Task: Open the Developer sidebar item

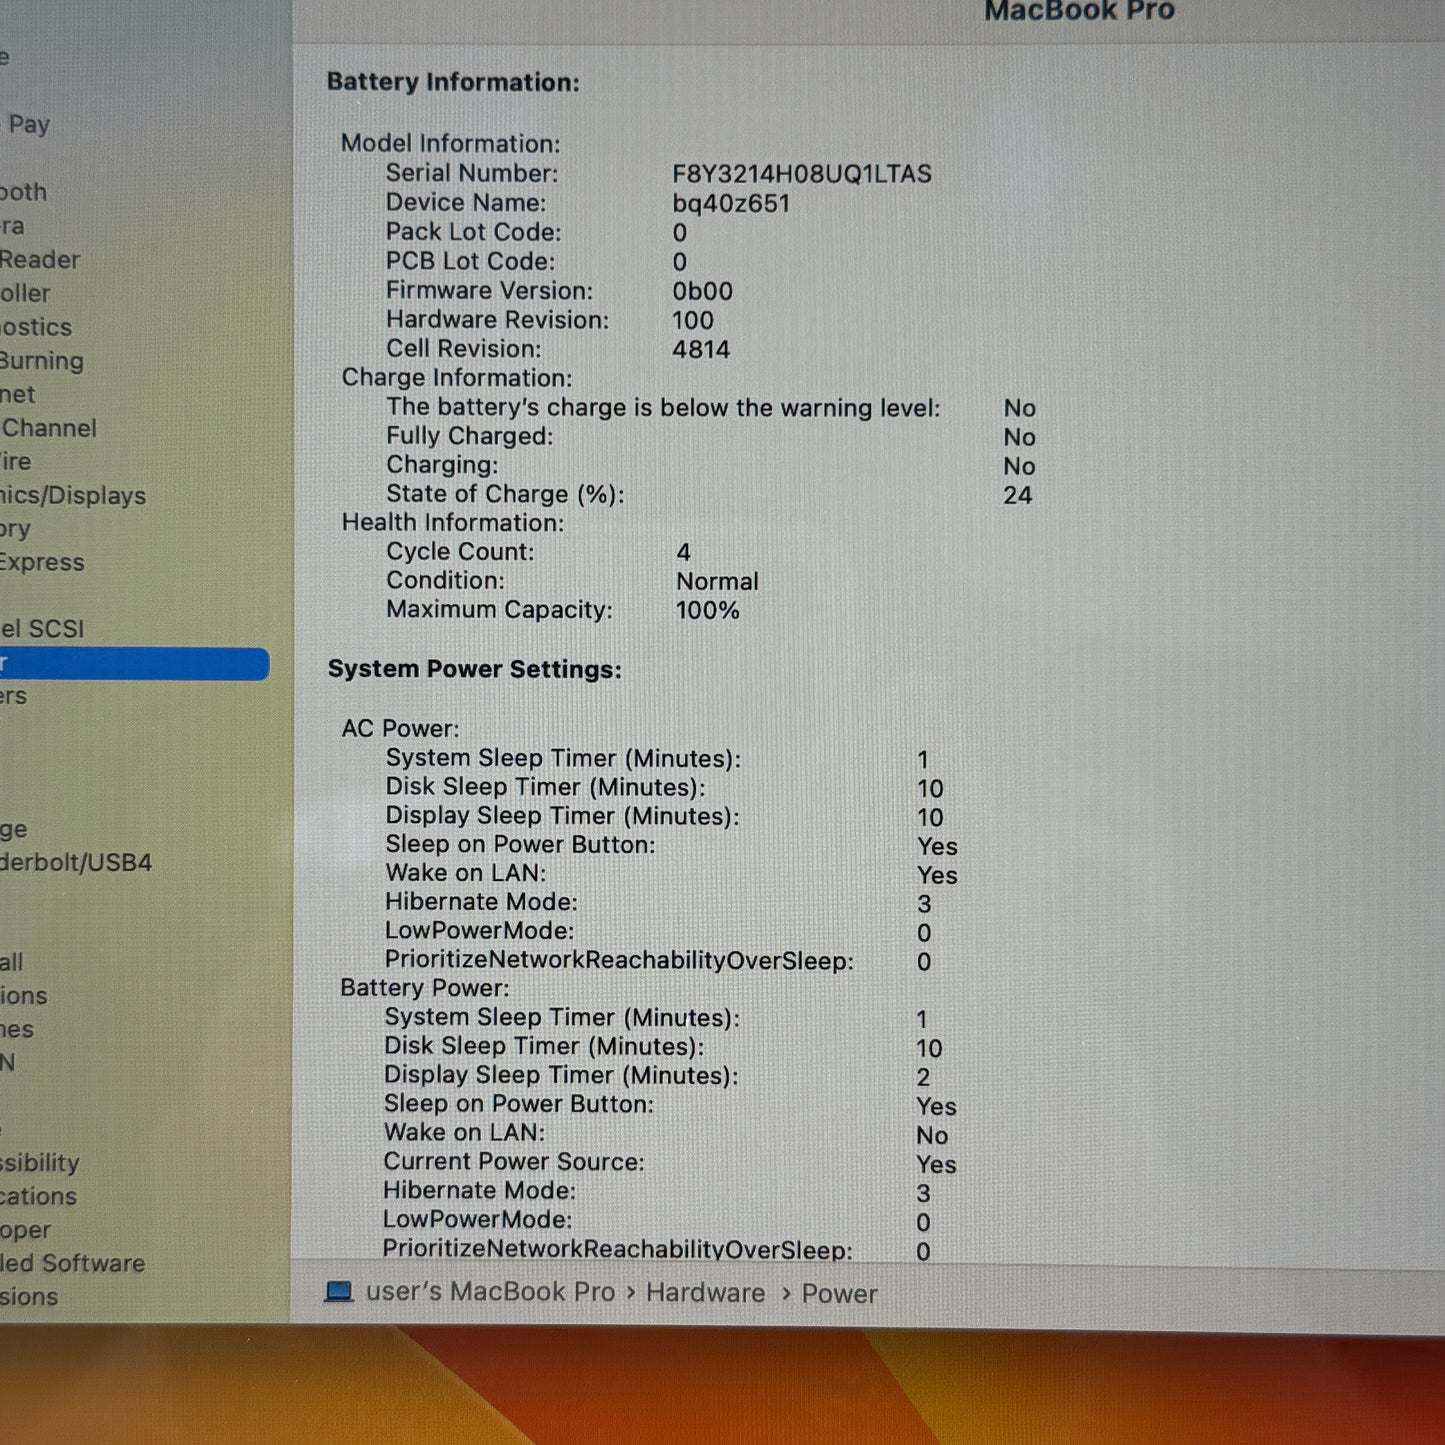Action: (x=26, y=1229)
